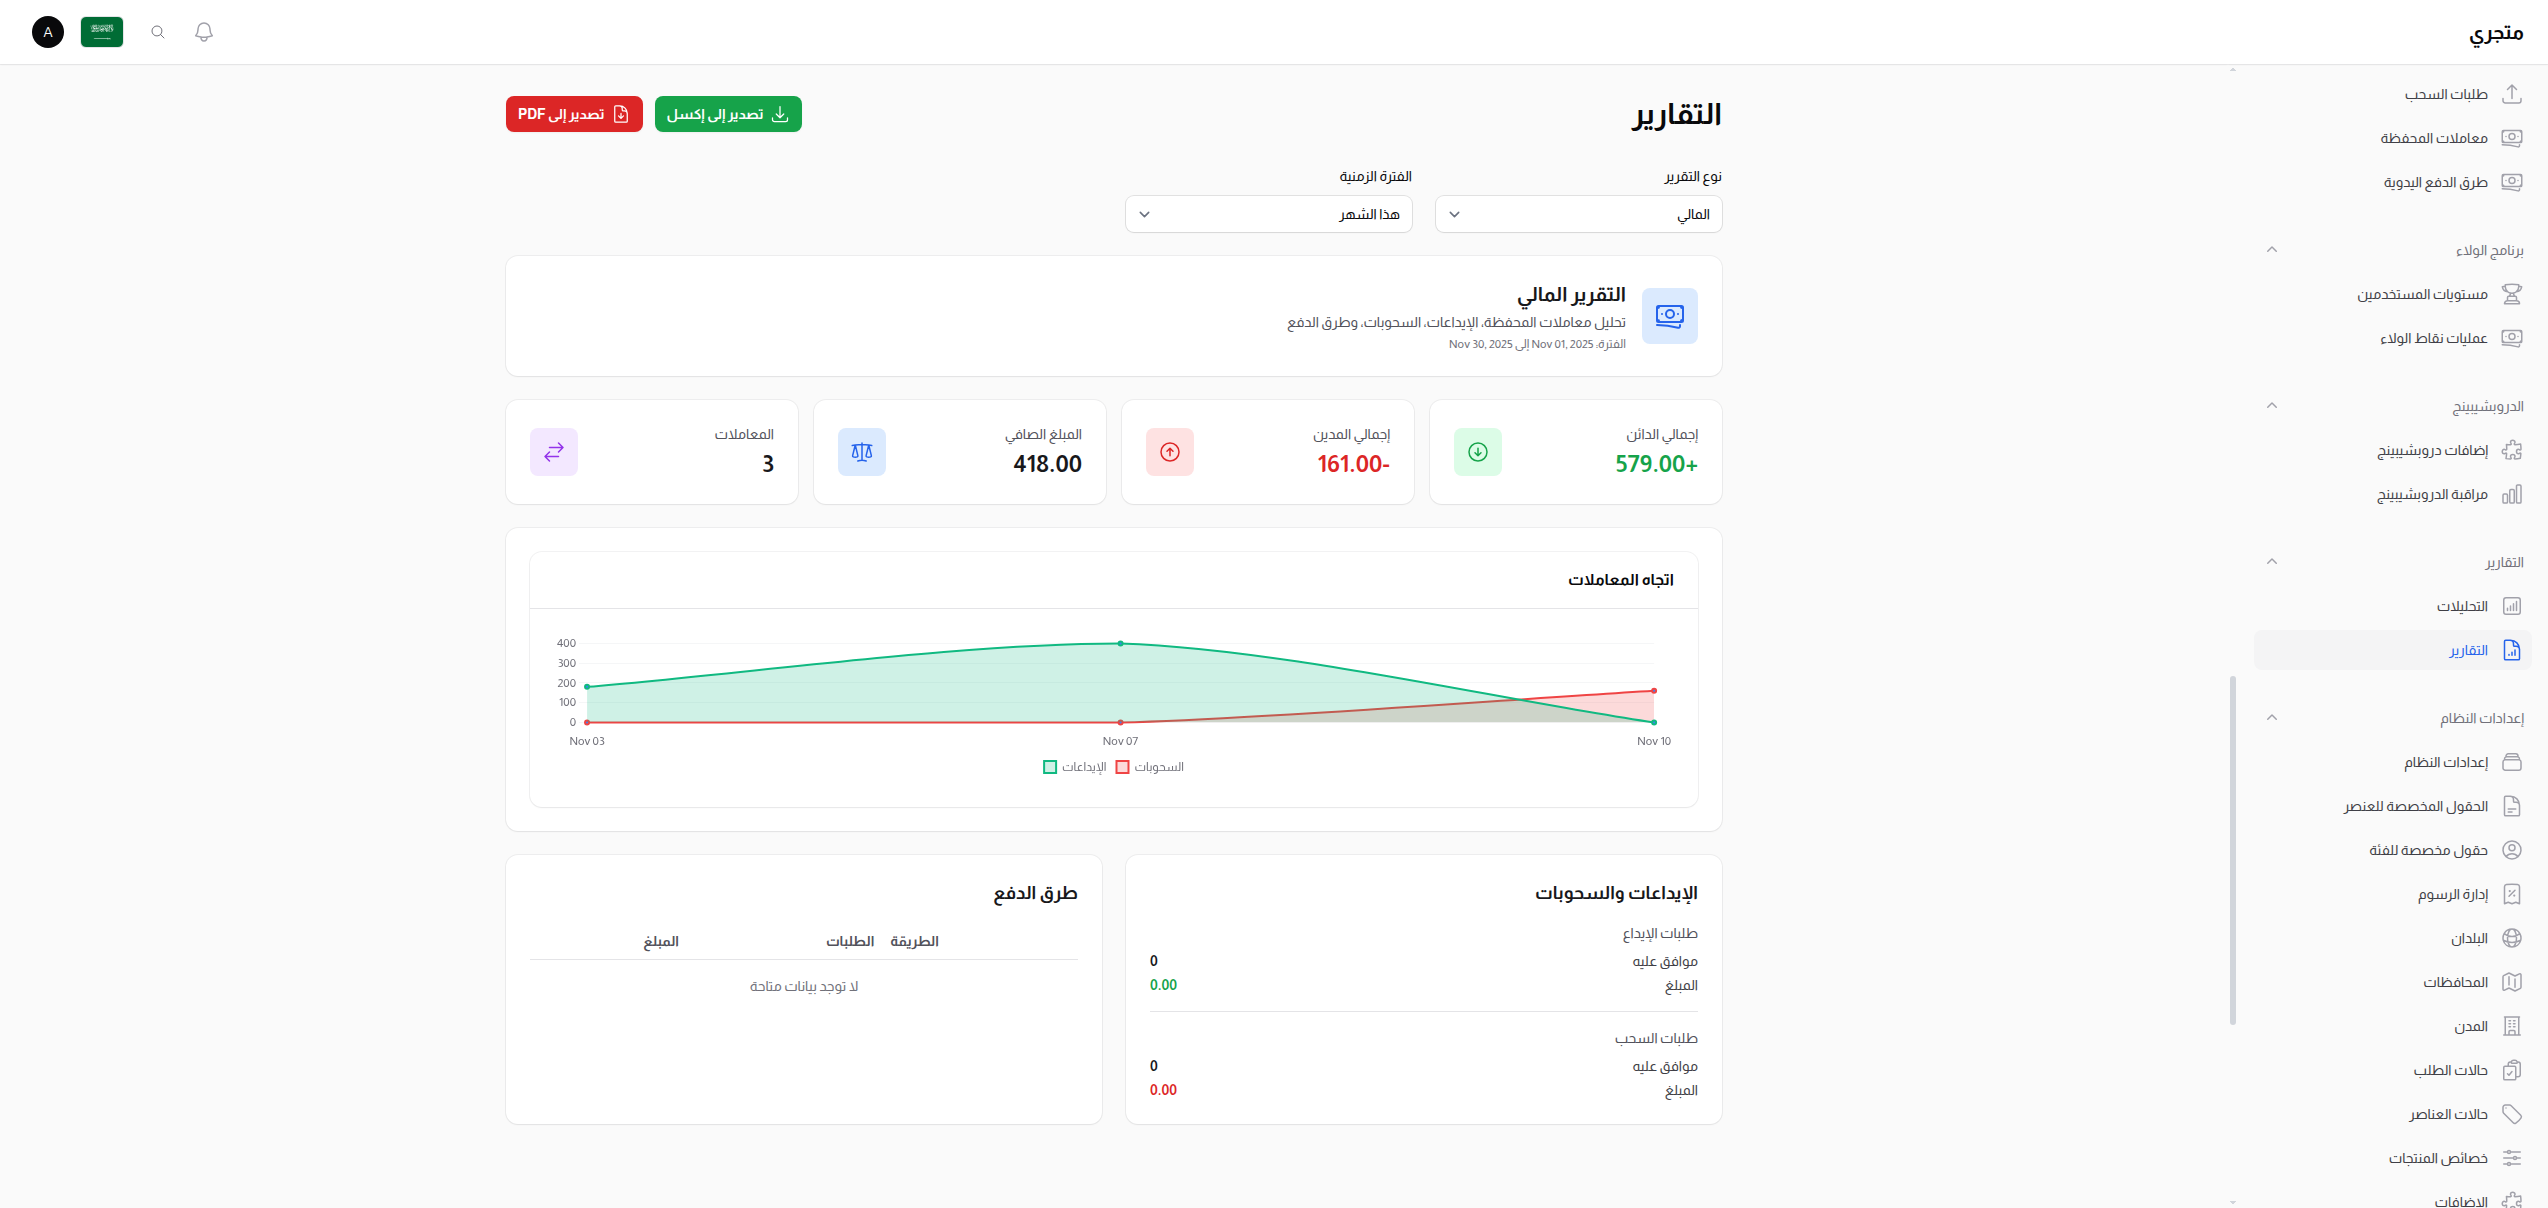Click the purple transactions swap icon
This screenshot has width=2548, height=1208.
554,452
